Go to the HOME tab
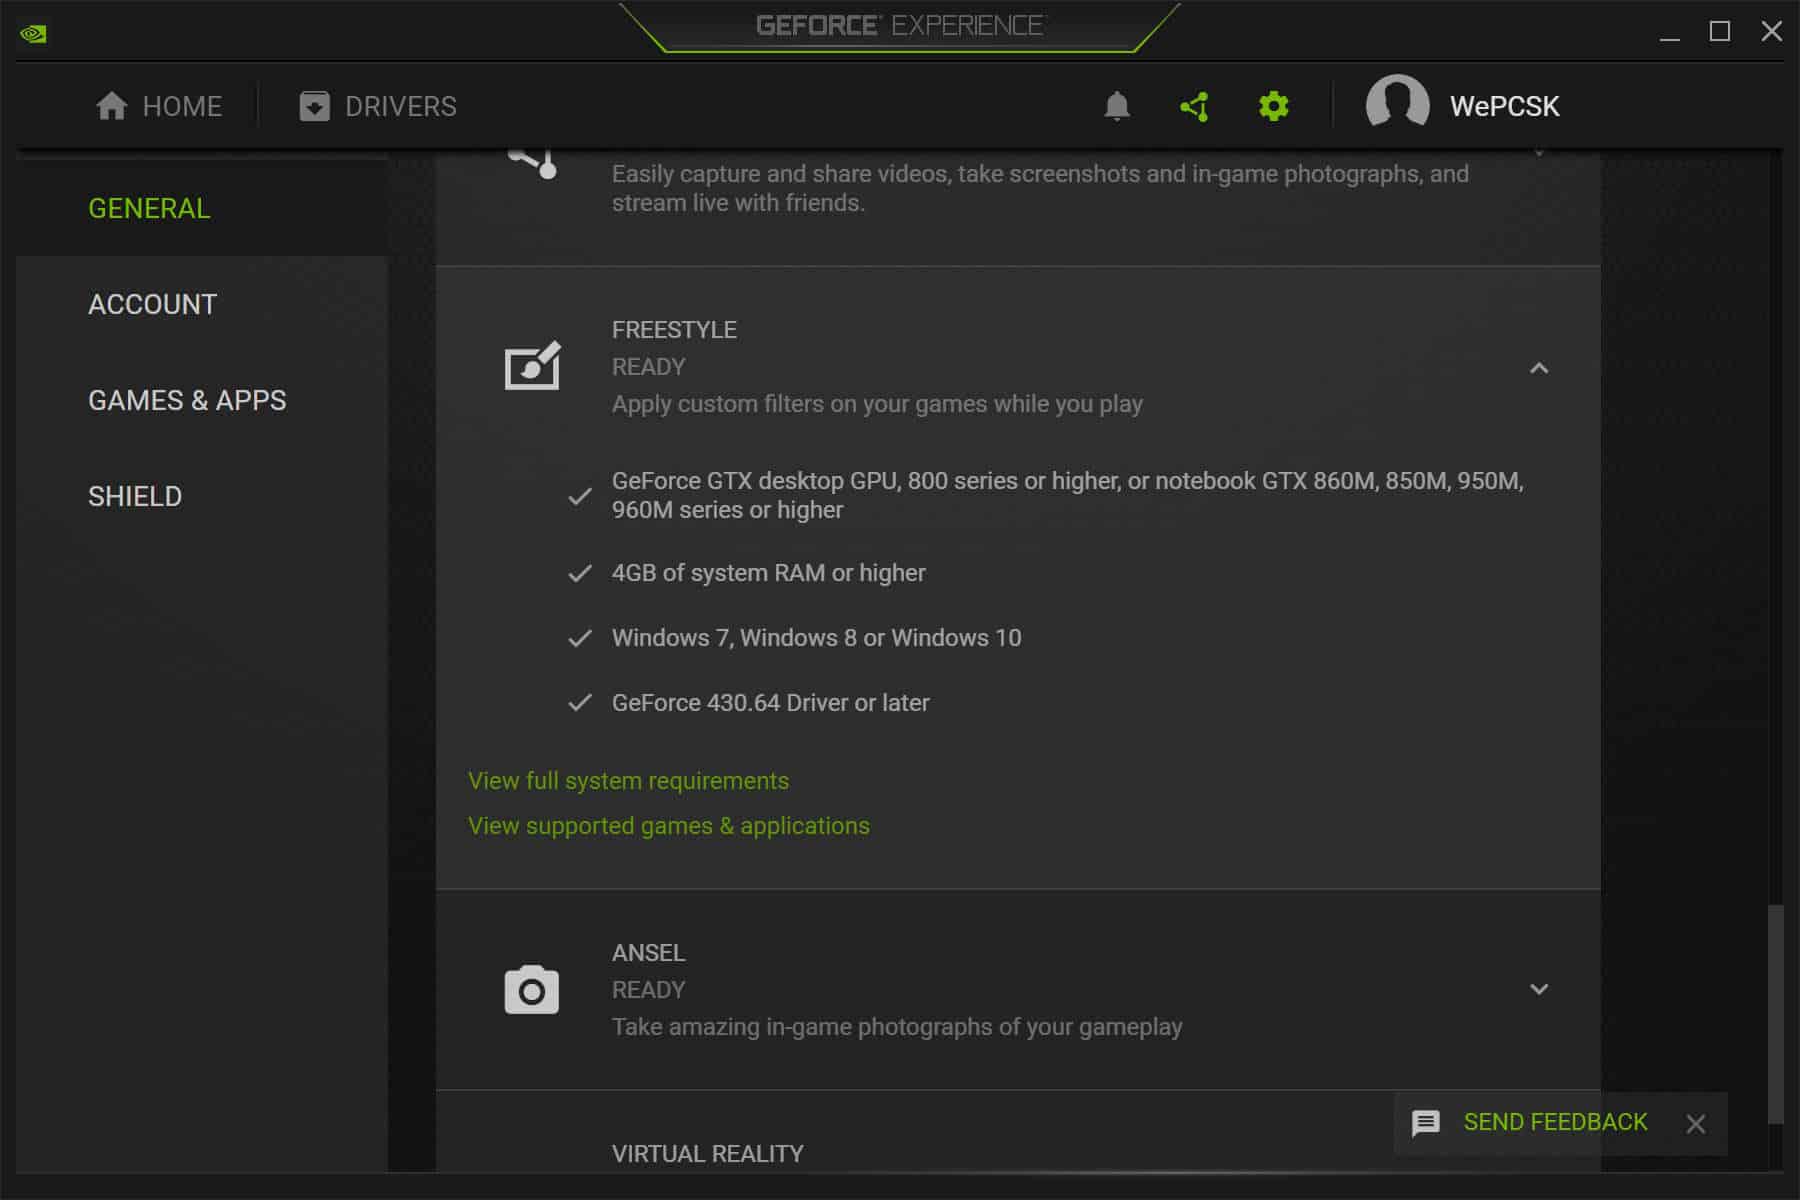Viewport: 1800px width, 1200px height. [x=159, y=106]
